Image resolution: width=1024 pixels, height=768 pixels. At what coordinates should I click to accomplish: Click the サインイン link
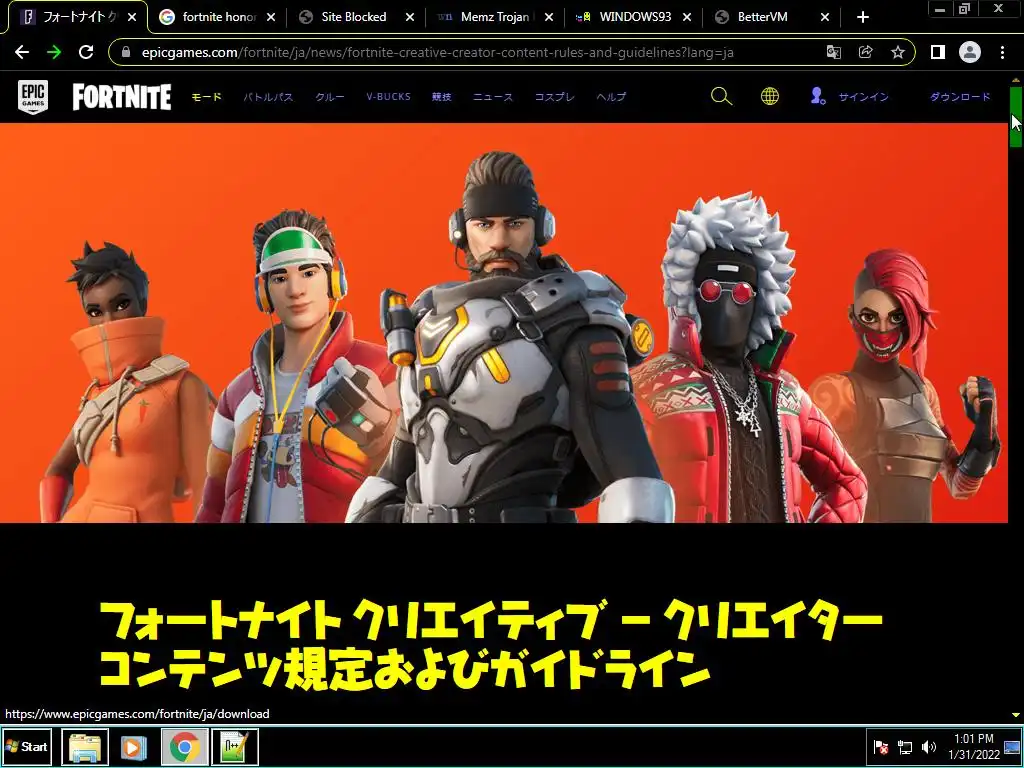[863, 97]
